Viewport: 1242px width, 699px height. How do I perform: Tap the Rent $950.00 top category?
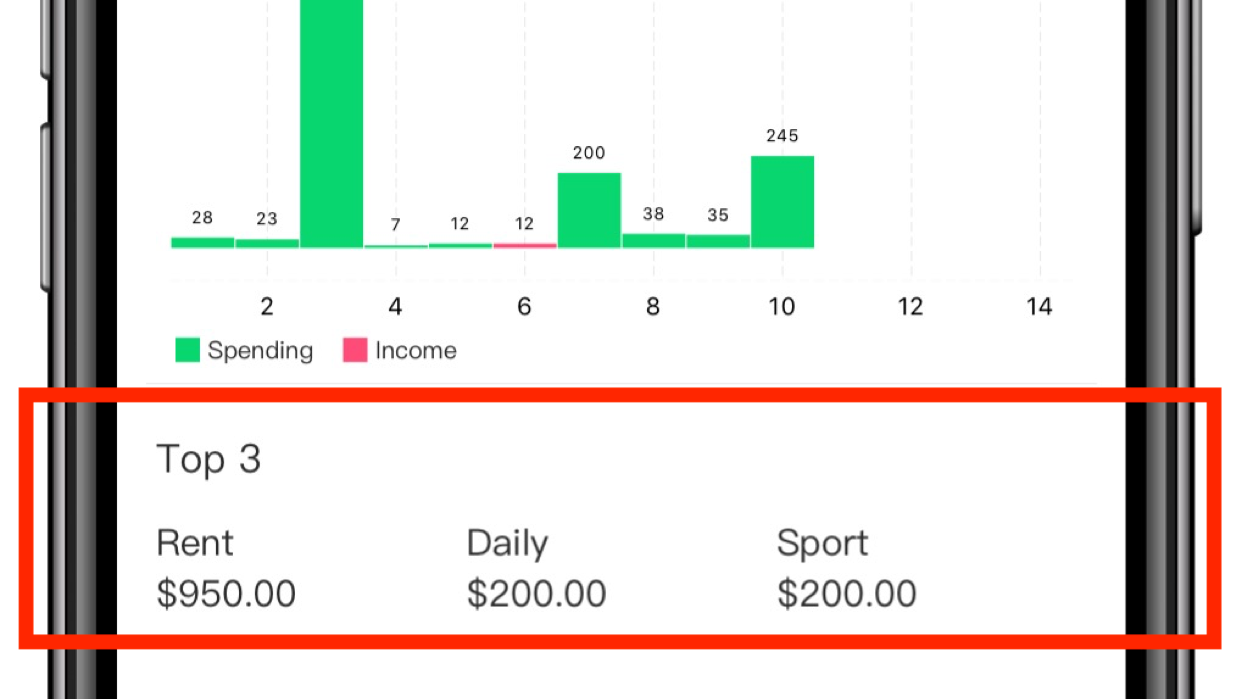(x=226, y=568)
